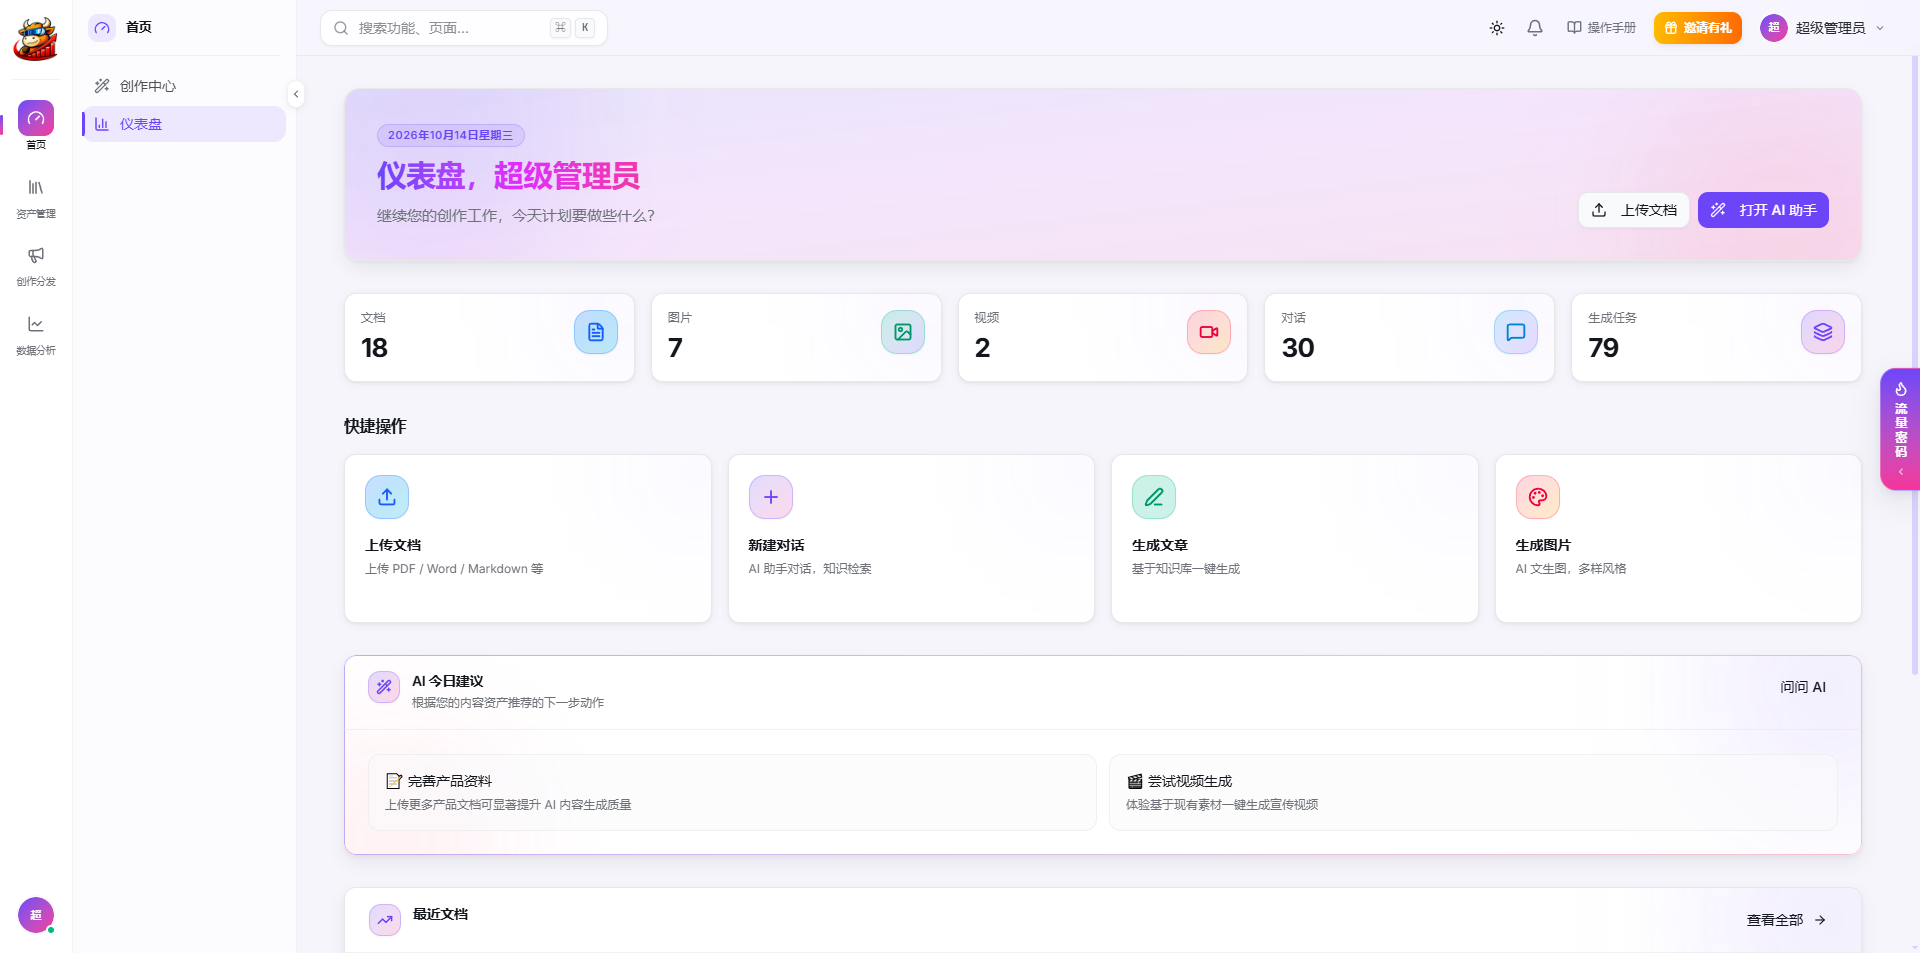
Task: Click the 生成文章 pen icon
Action: (x=1154, y=497)
